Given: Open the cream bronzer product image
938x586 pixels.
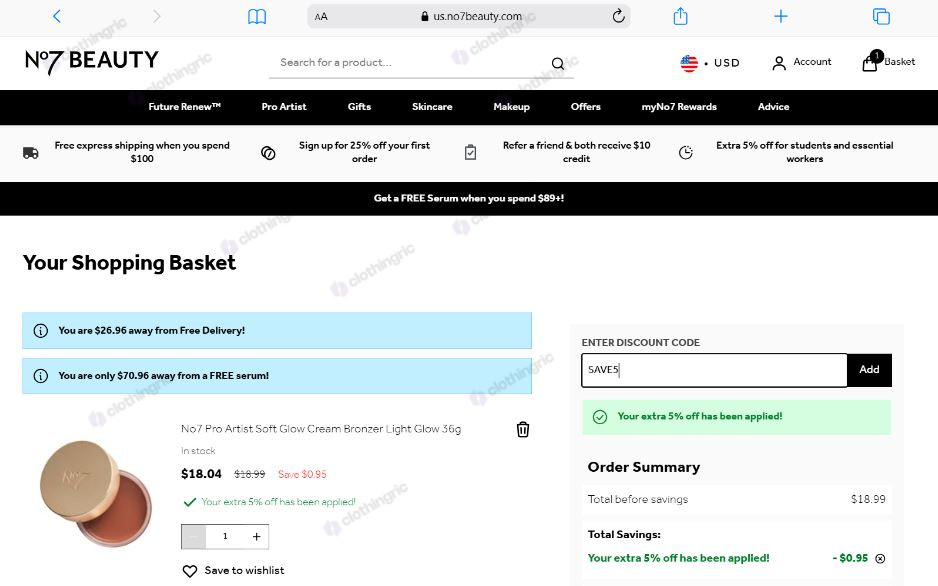Looking at the screenshot, I should 96,494.
